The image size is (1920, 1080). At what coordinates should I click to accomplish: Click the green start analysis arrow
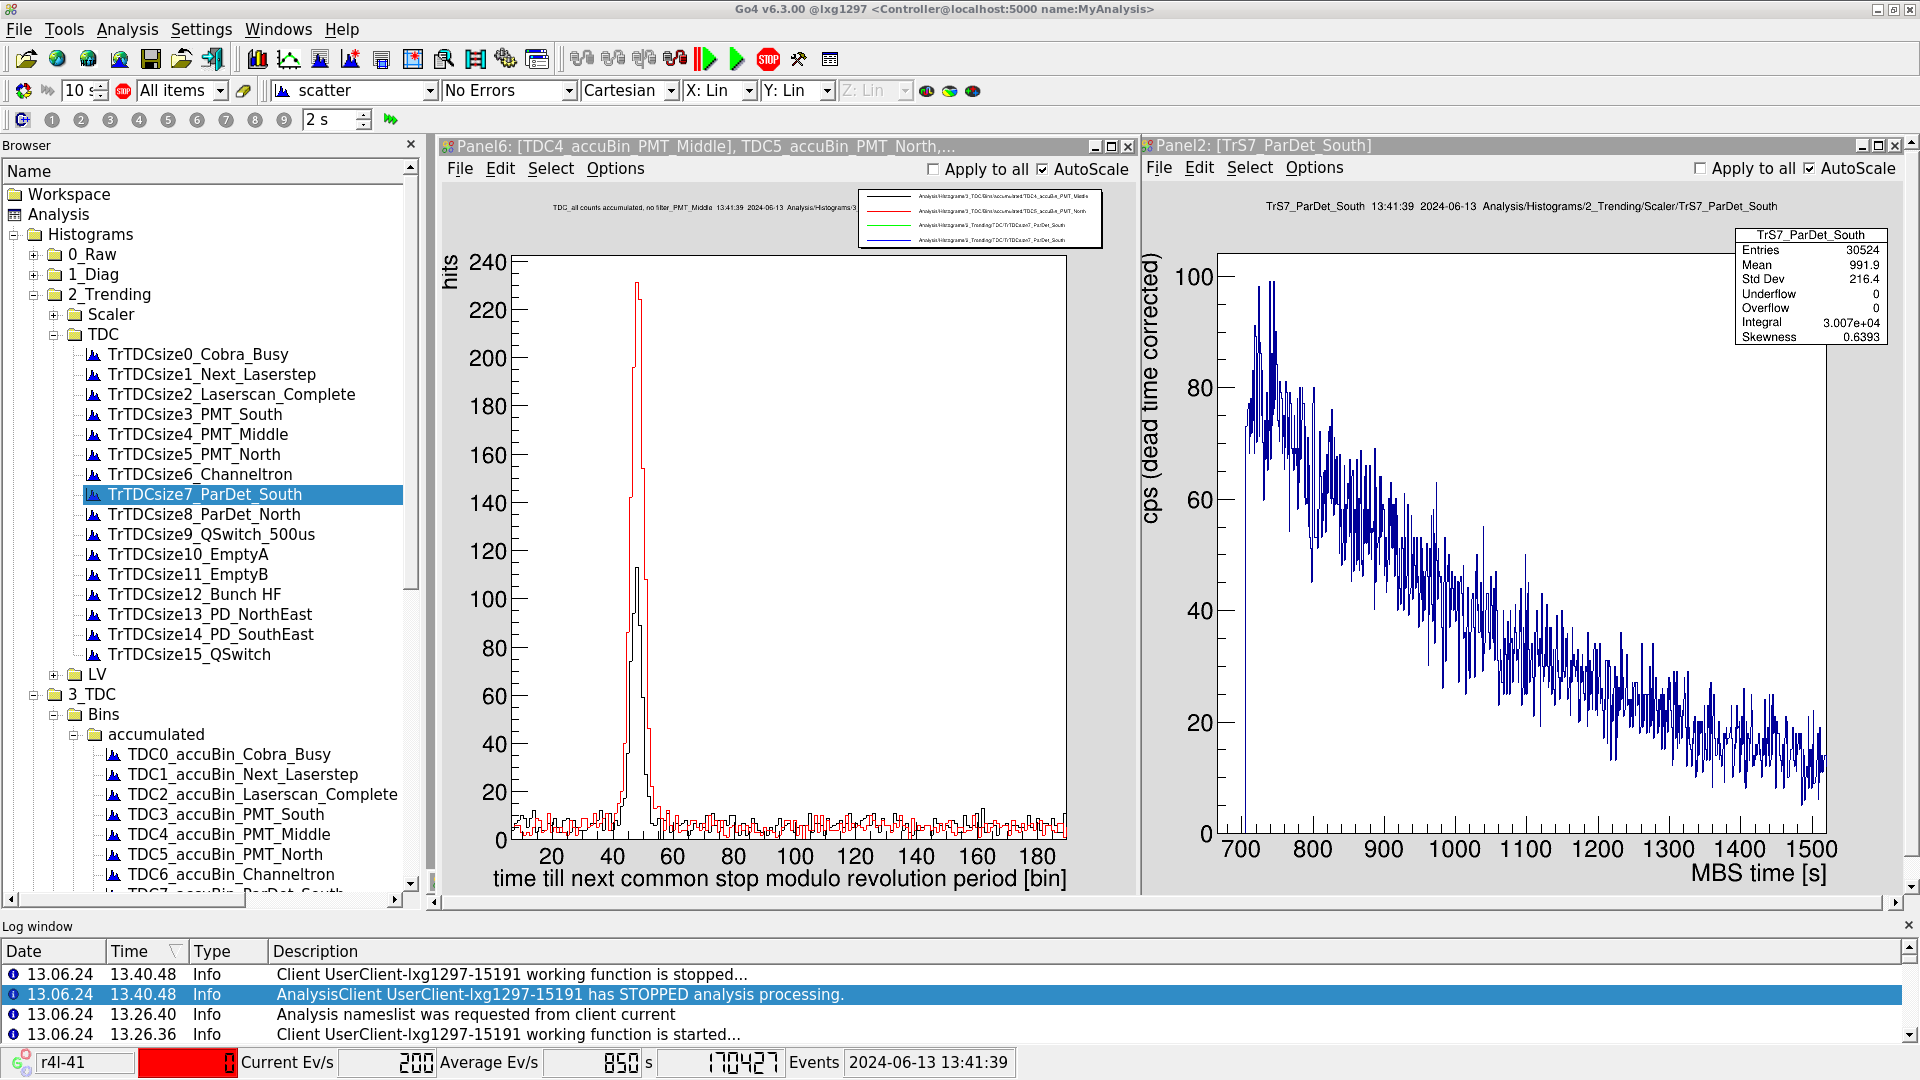pos(737,60)
